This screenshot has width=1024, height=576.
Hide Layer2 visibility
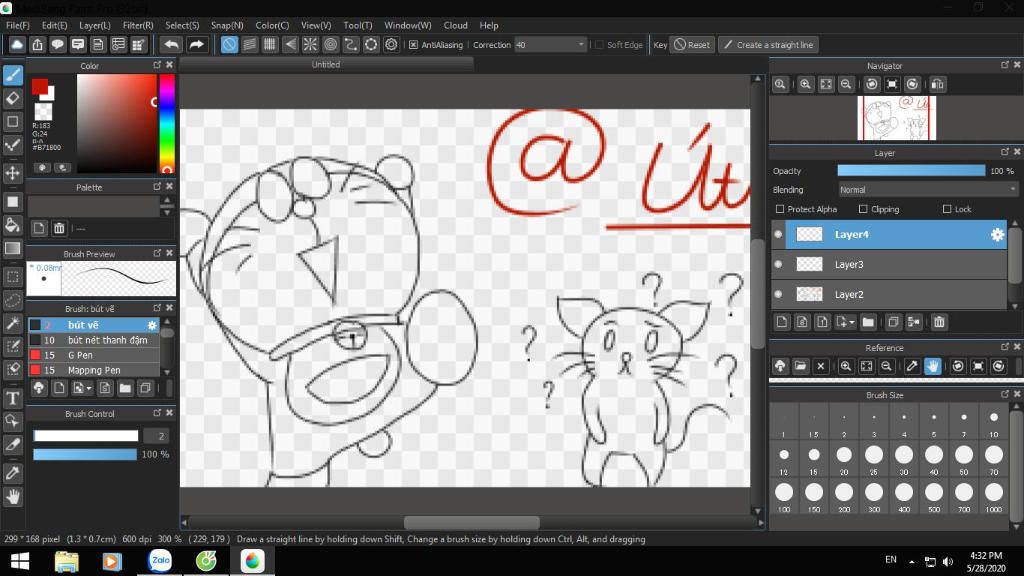[x=778, y=295]
